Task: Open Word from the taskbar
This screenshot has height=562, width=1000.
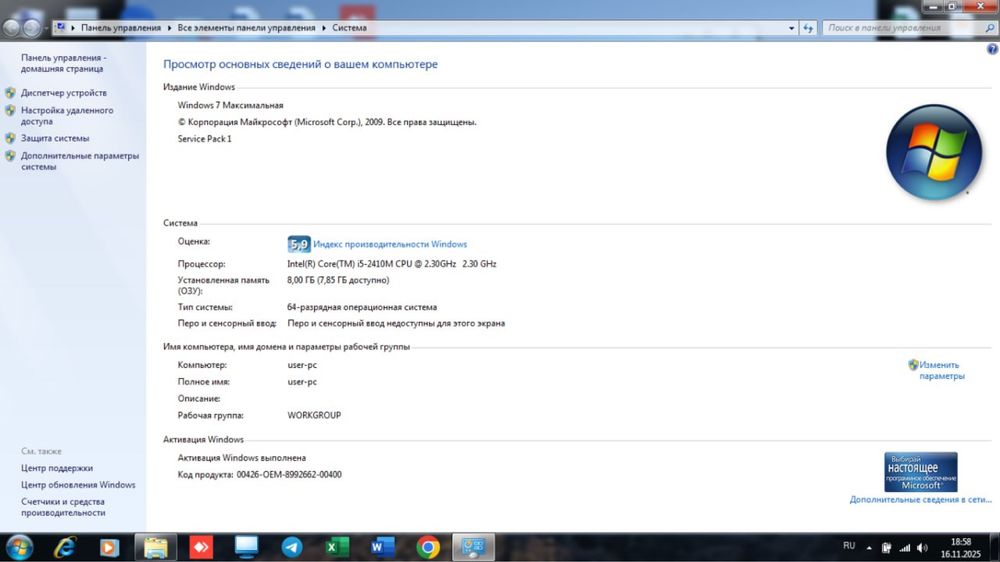Action: pyautogui.click(x=383, y=547)
